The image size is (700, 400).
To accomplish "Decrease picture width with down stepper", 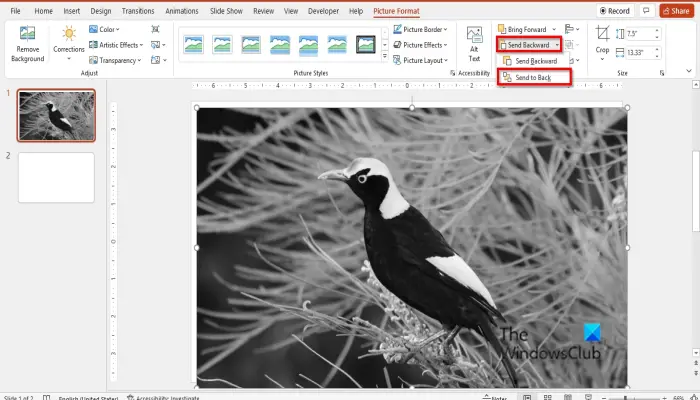I will coord(657,56).
